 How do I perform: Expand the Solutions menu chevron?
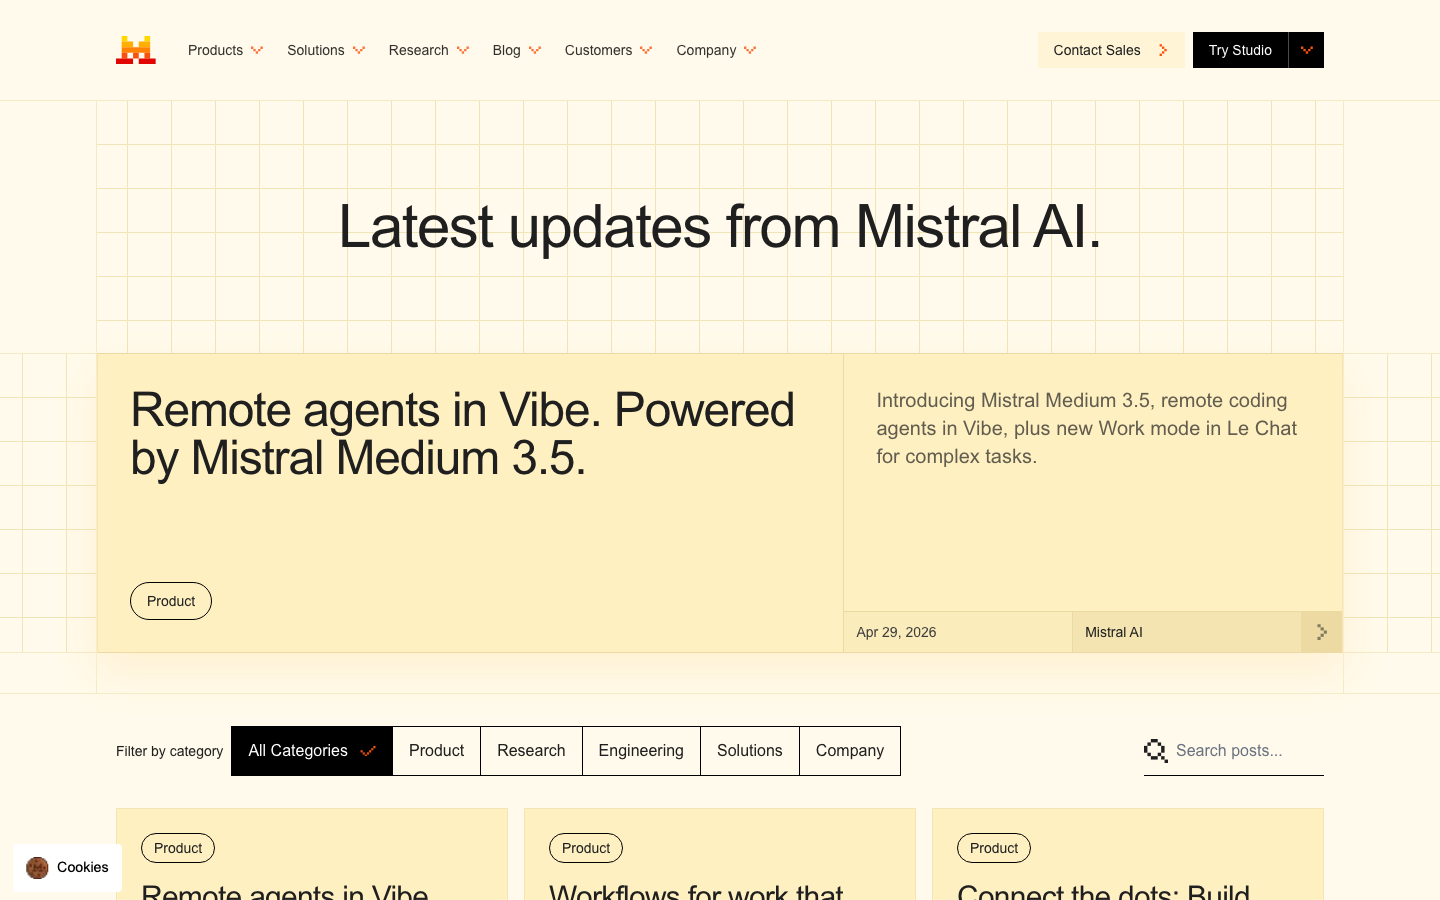[359, 50]
